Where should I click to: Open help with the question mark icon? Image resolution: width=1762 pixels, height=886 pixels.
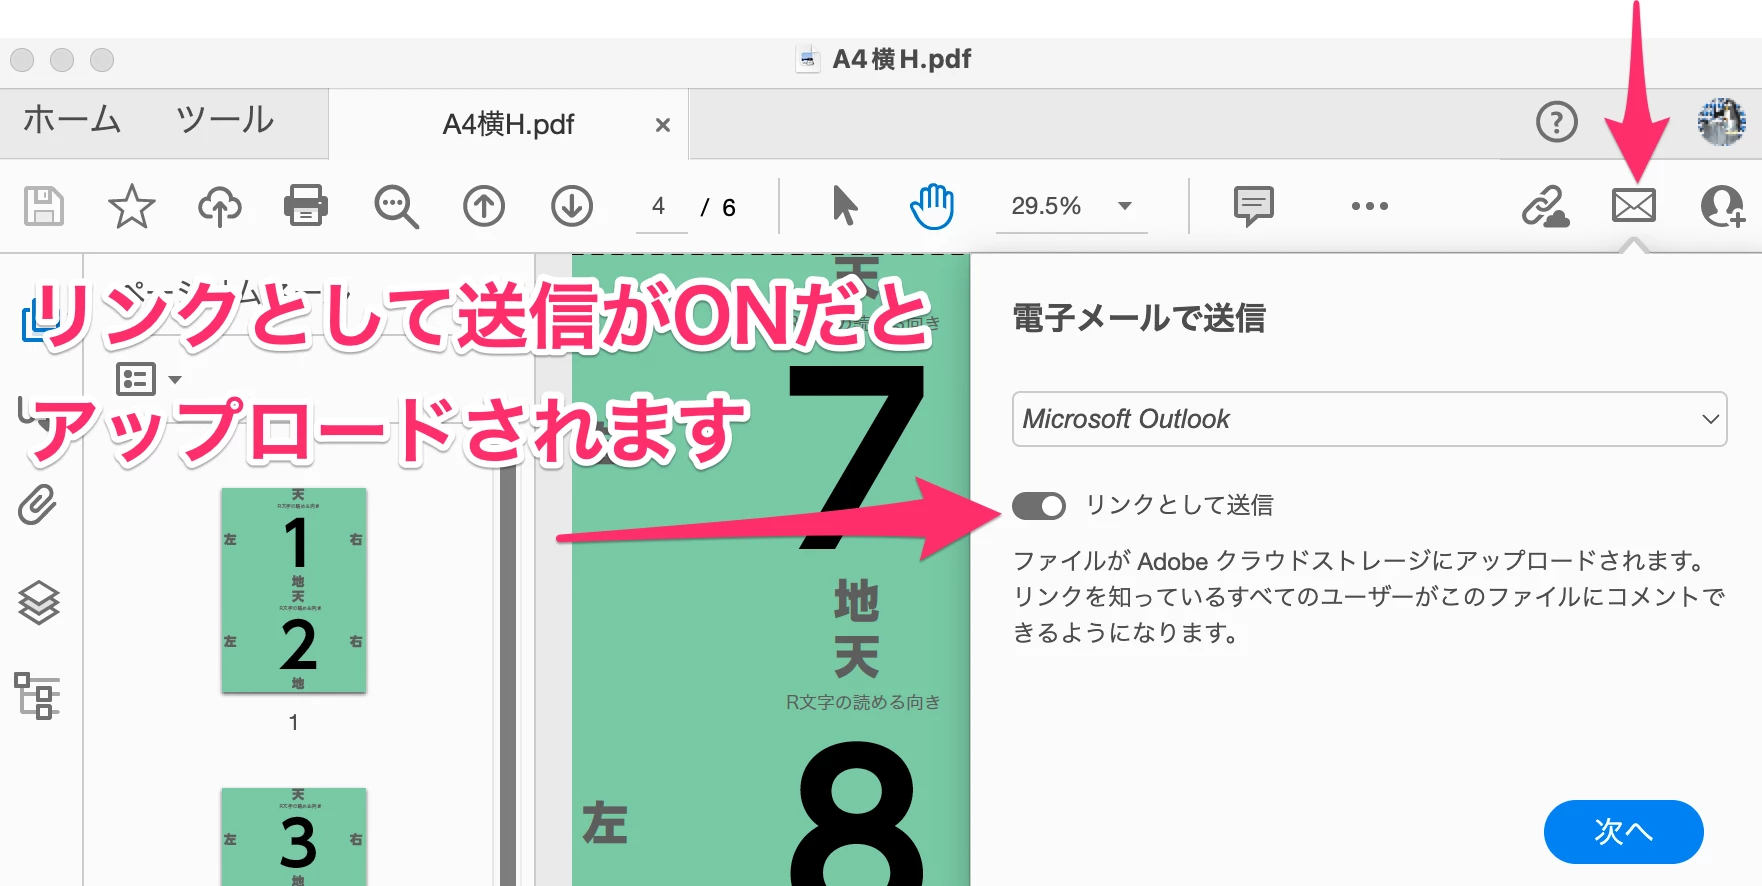[x=1557, y=122]
